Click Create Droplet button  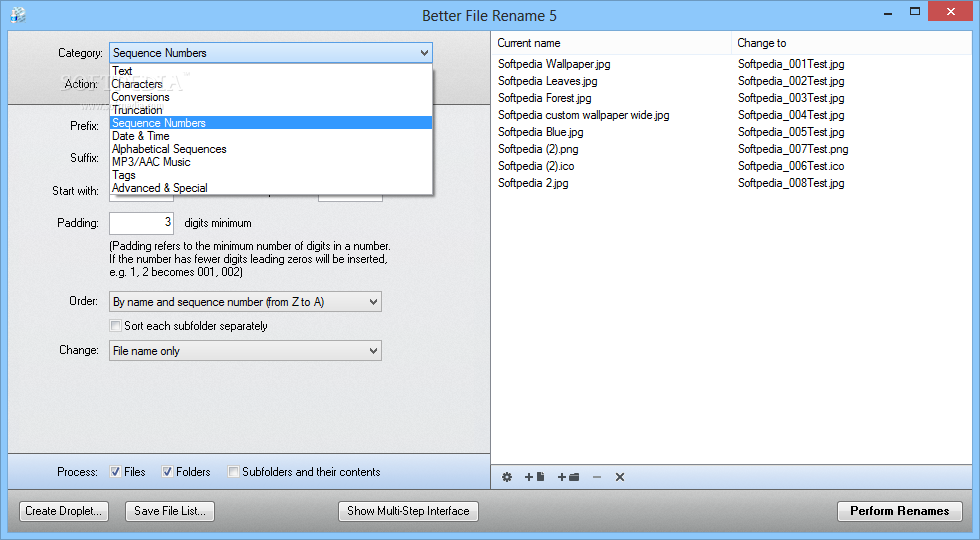[64, 511]
